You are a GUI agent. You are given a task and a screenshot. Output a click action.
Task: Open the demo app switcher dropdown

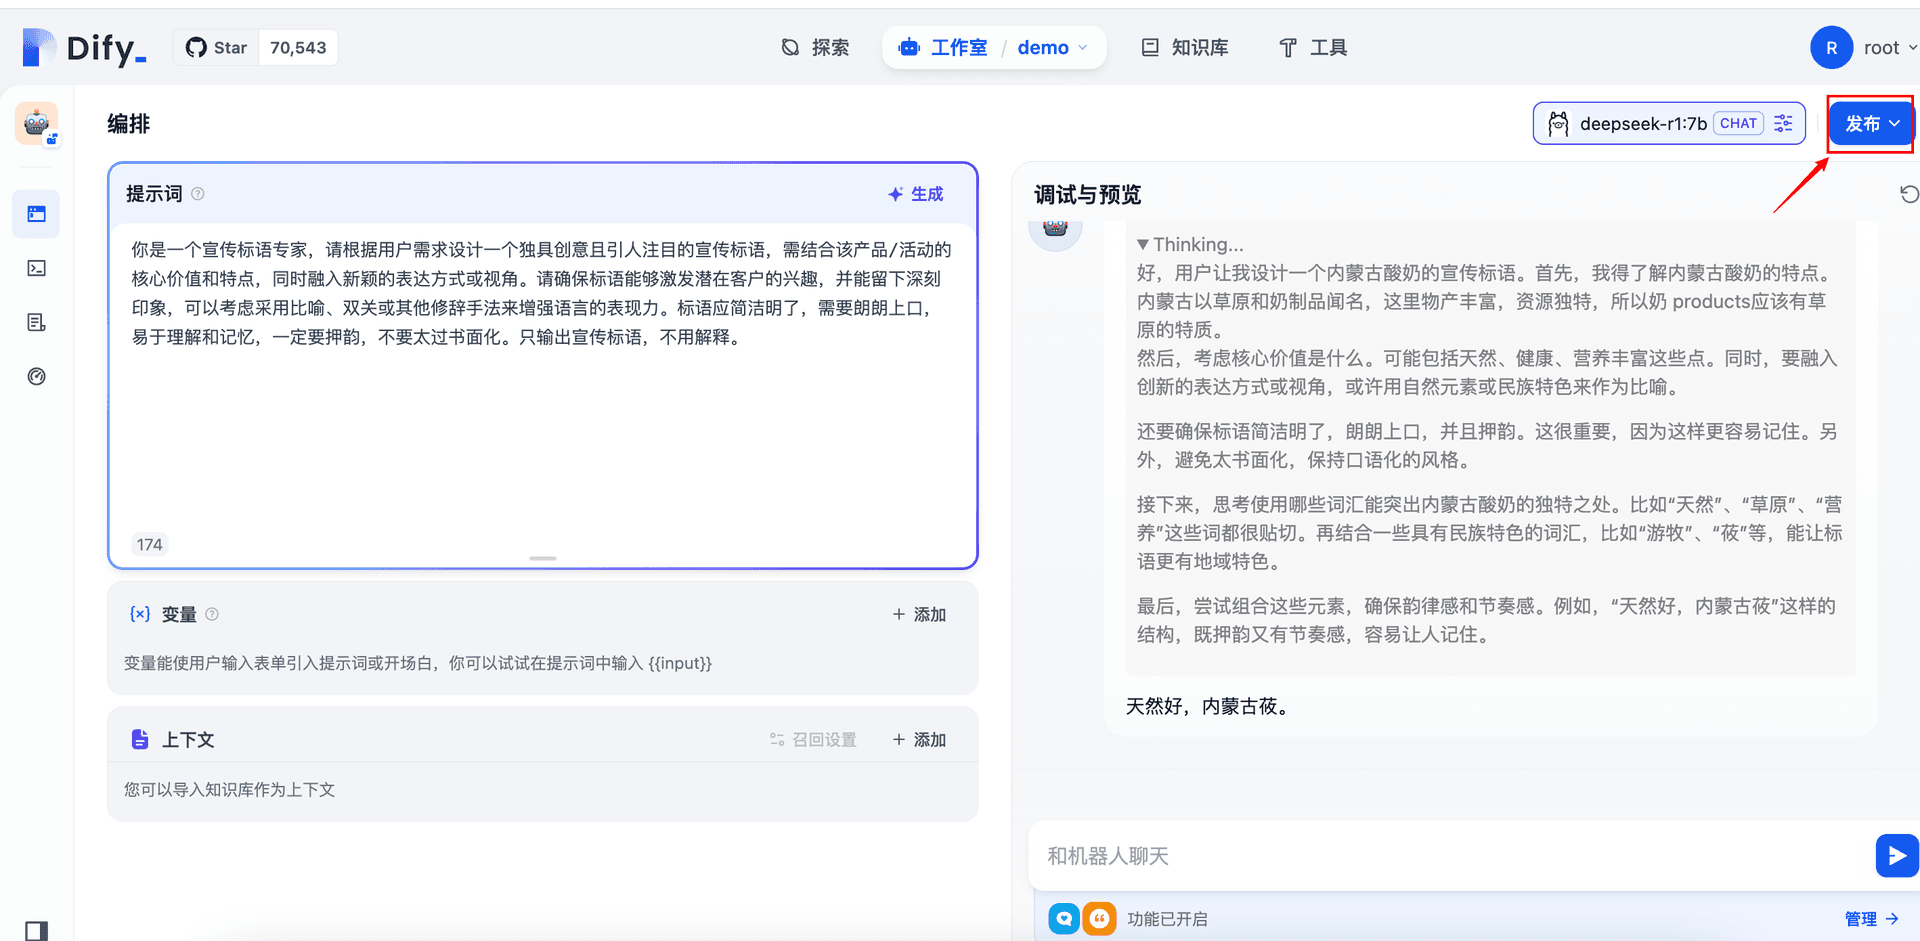(1052, 48)
